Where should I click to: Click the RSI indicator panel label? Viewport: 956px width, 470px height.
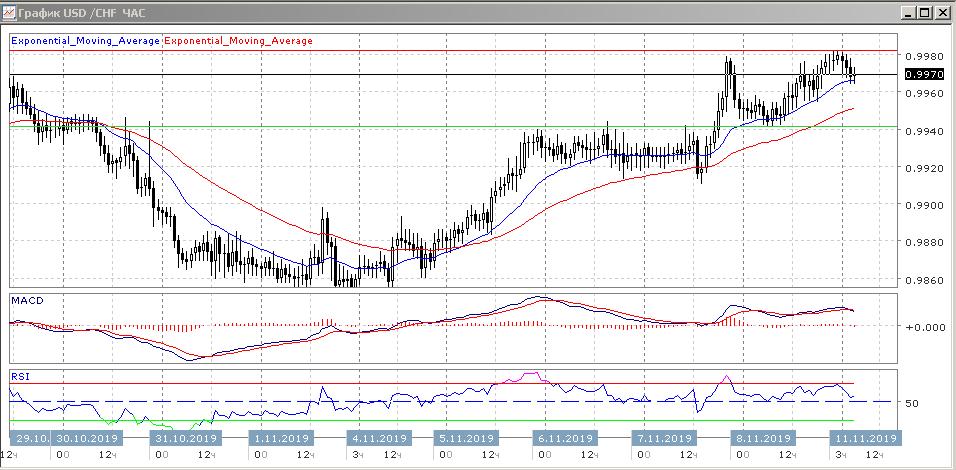coord(20,377)
